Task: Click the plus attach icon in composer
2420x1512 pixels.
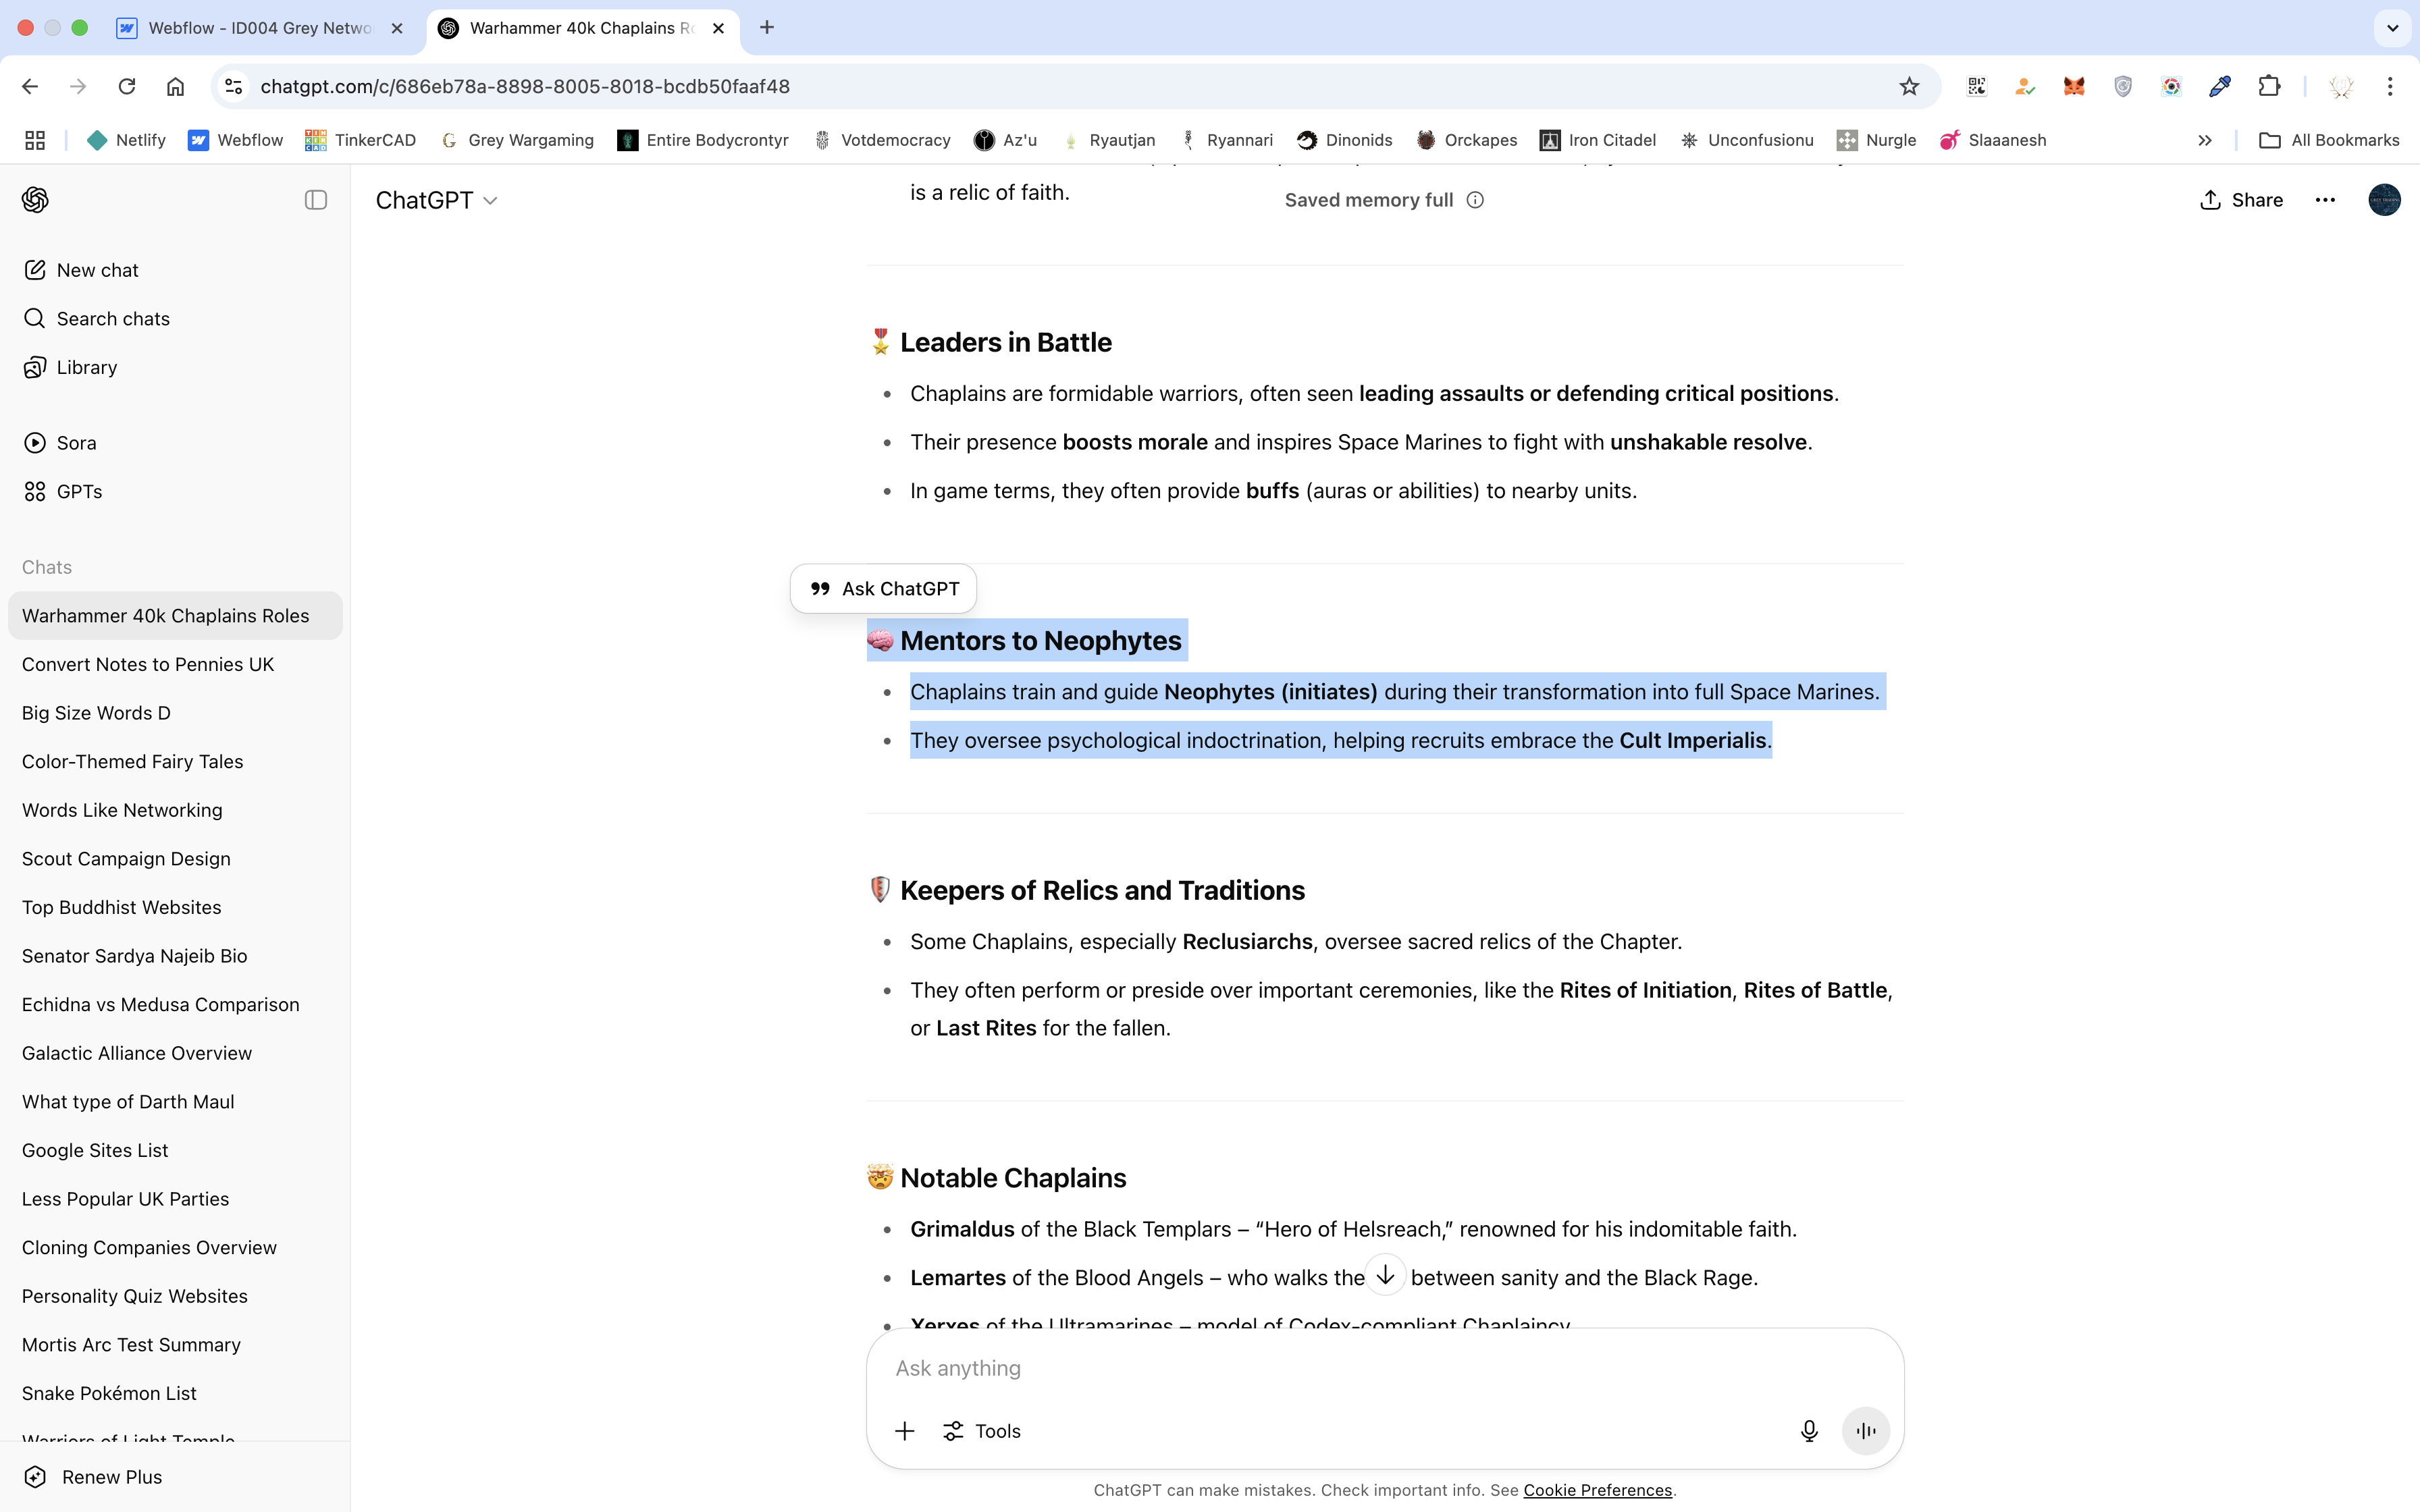Action: pyautogui.click(x=904, y=1431)
